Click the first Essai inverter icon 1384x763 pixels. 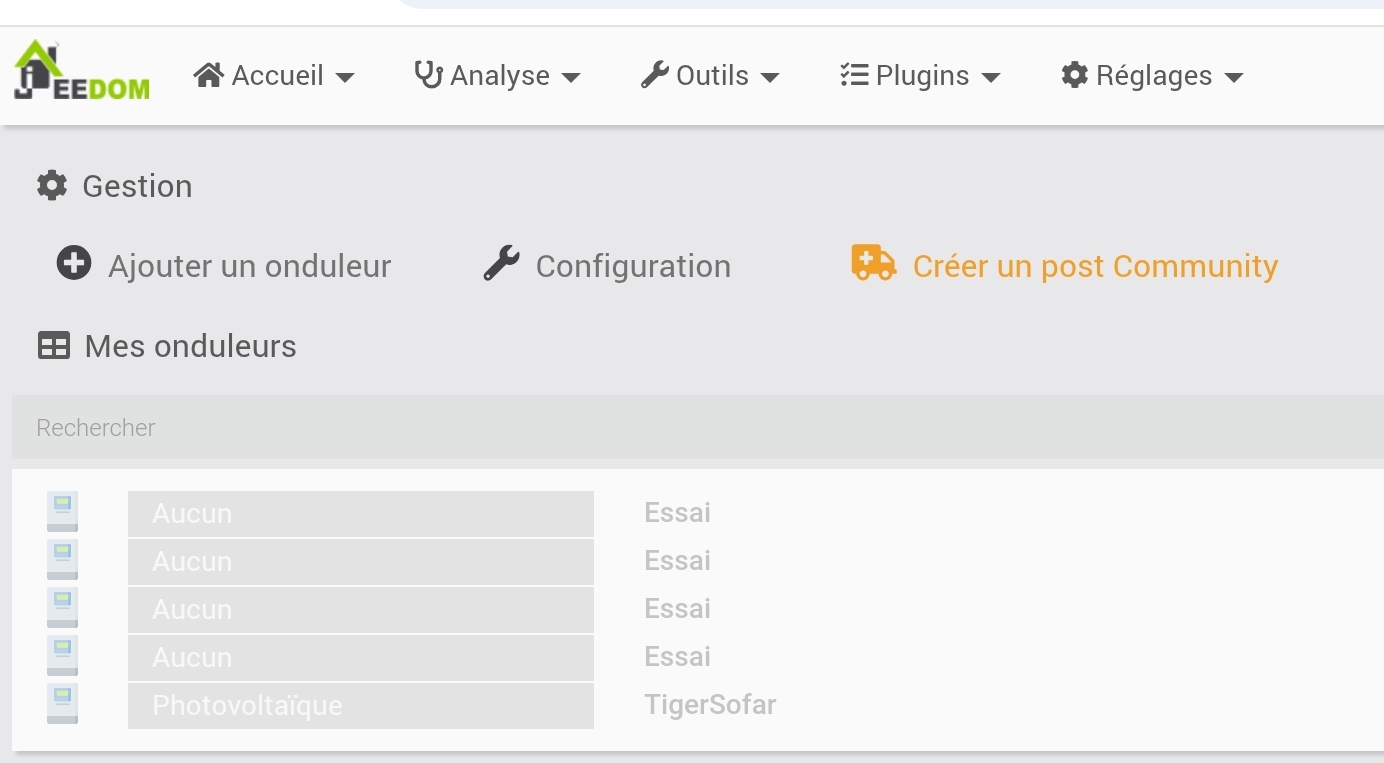[x=62, y=512]
